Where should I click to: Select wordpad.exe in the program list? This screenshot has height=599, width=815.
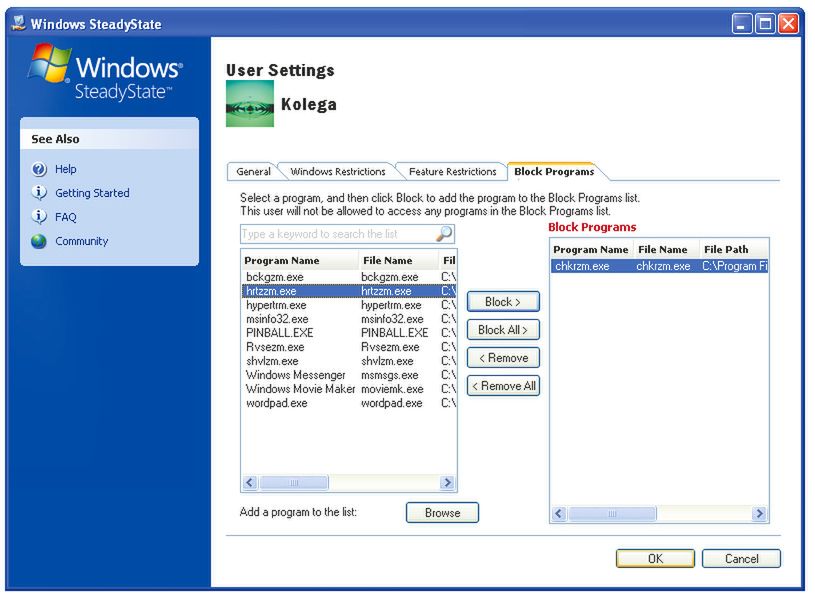349,403
